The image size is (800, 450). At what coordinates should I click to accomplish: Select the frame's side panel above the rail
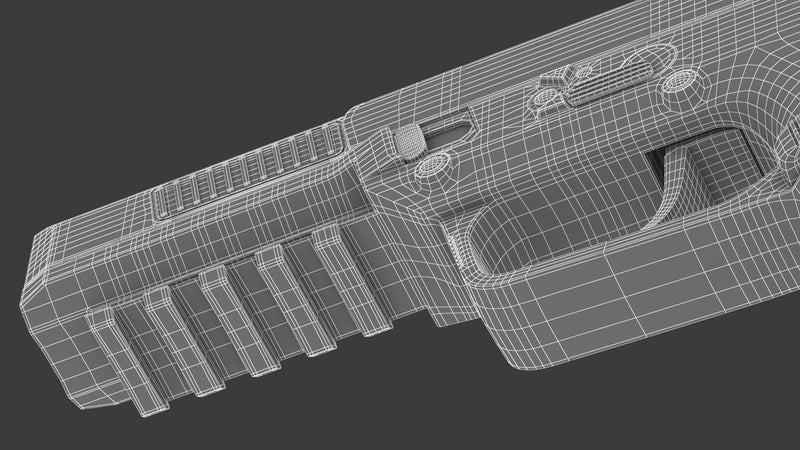(x=200, y=235)
